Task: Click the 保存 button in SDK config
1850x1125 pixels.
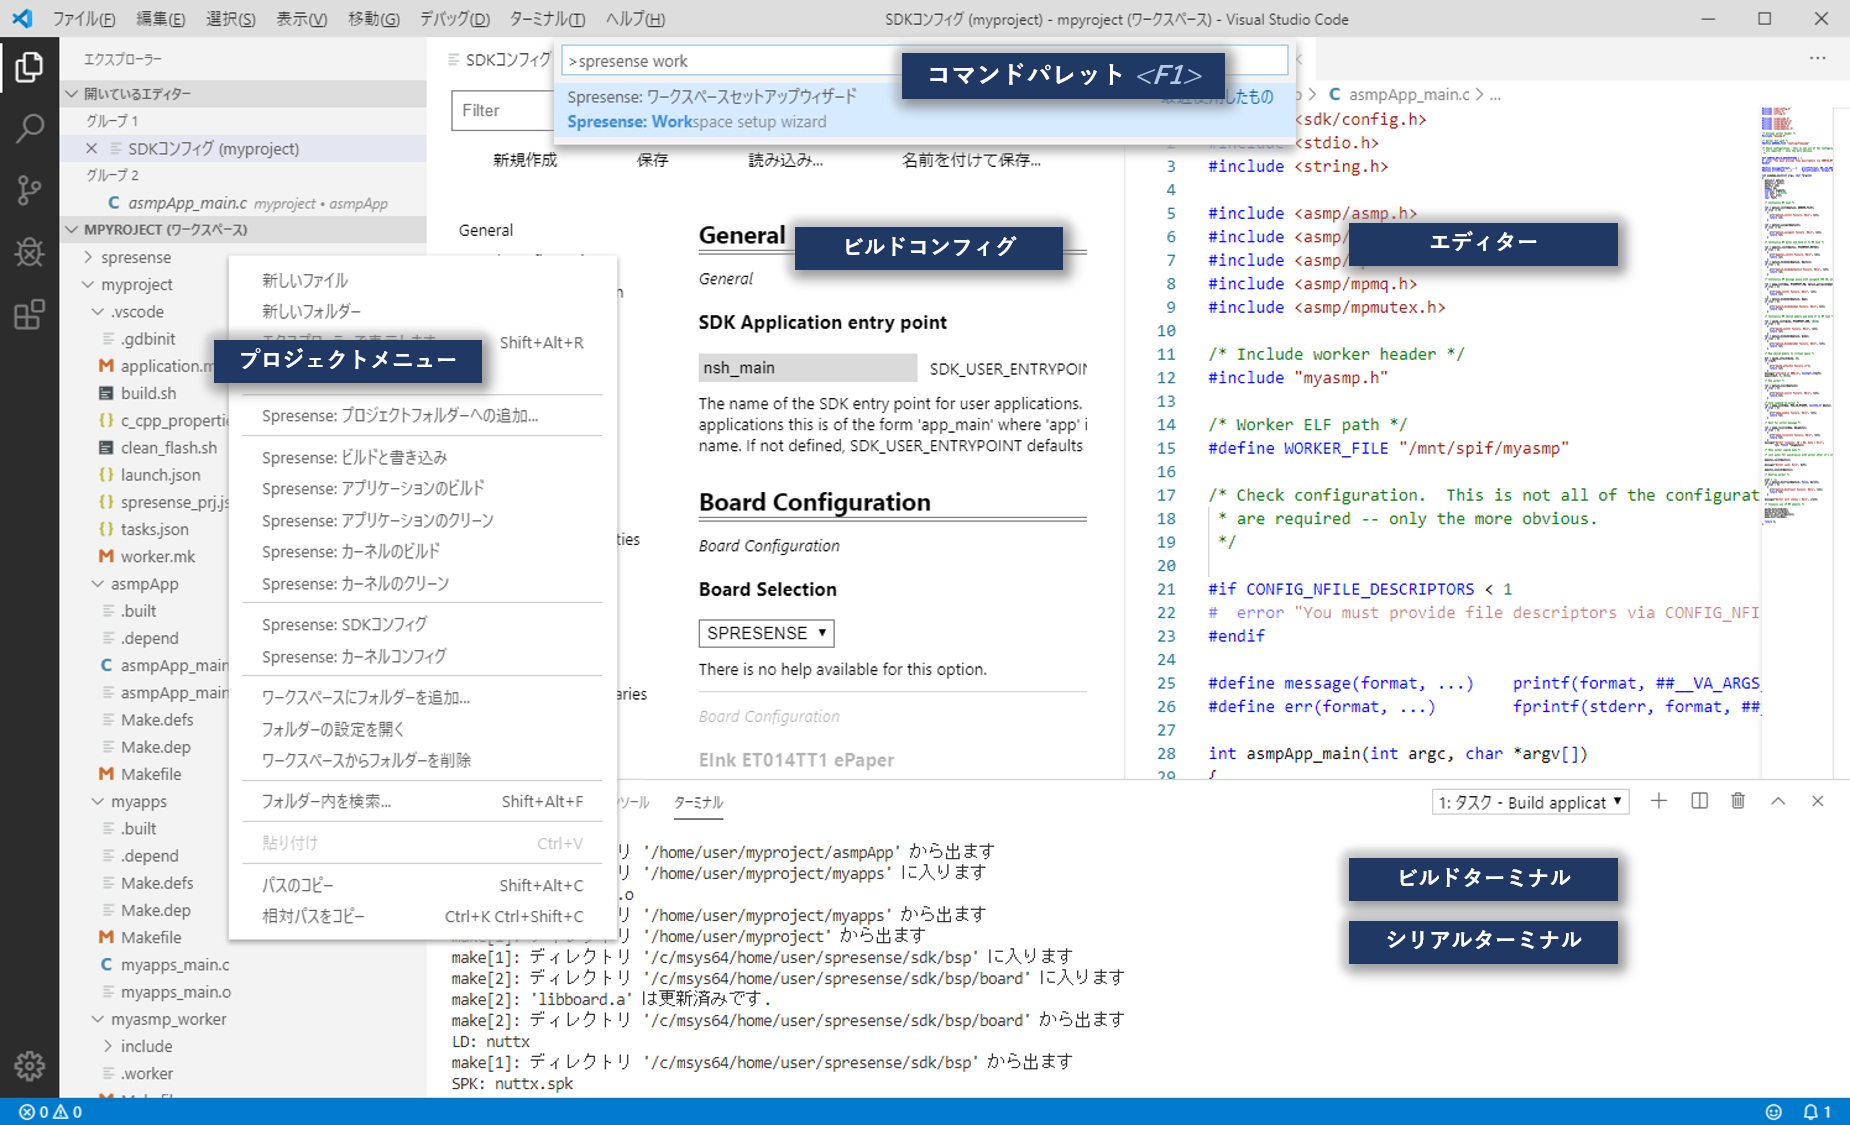Action: (652, 160)
